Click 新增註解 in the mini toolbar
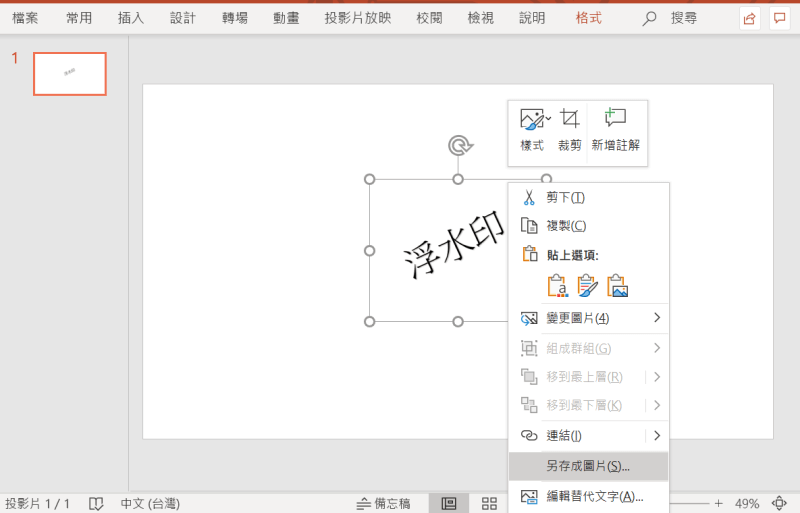This screenshot has width=800, height=513. pos(616,131)
